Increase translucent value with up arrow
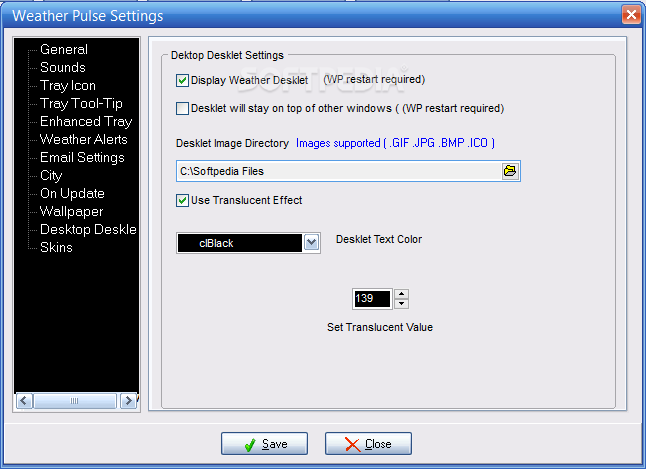Screen dimensions: 646x469 click(x=401, y=294)
